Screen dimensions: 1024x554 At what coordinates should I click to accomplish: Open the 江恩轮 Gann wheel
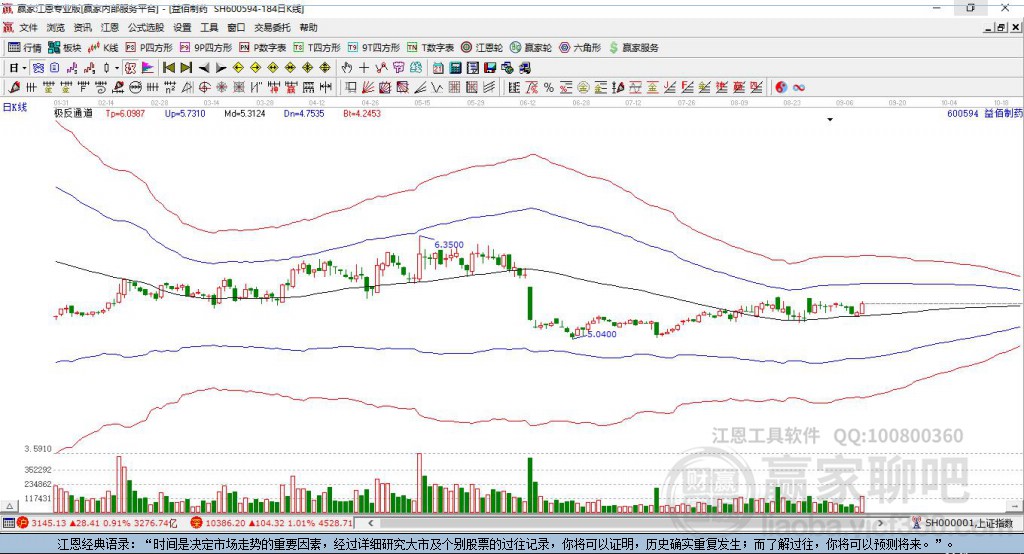tap(482, 48)
